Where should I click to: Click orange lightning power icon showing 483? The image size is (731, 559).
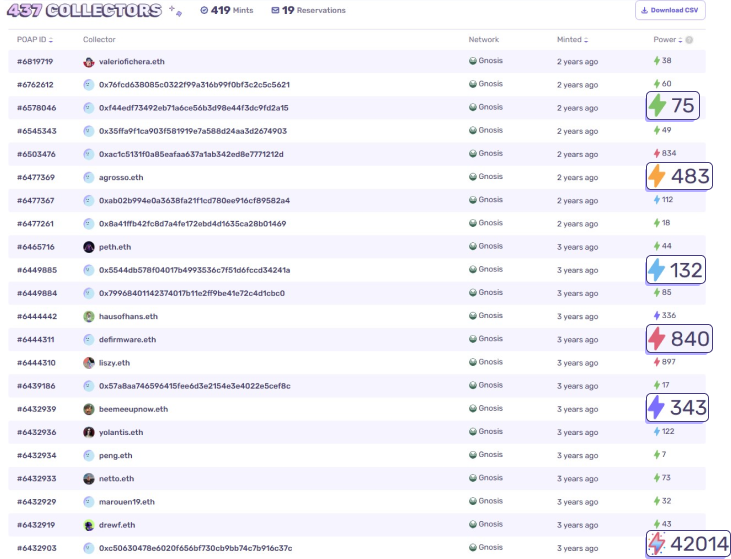click(x=657, y=177)
